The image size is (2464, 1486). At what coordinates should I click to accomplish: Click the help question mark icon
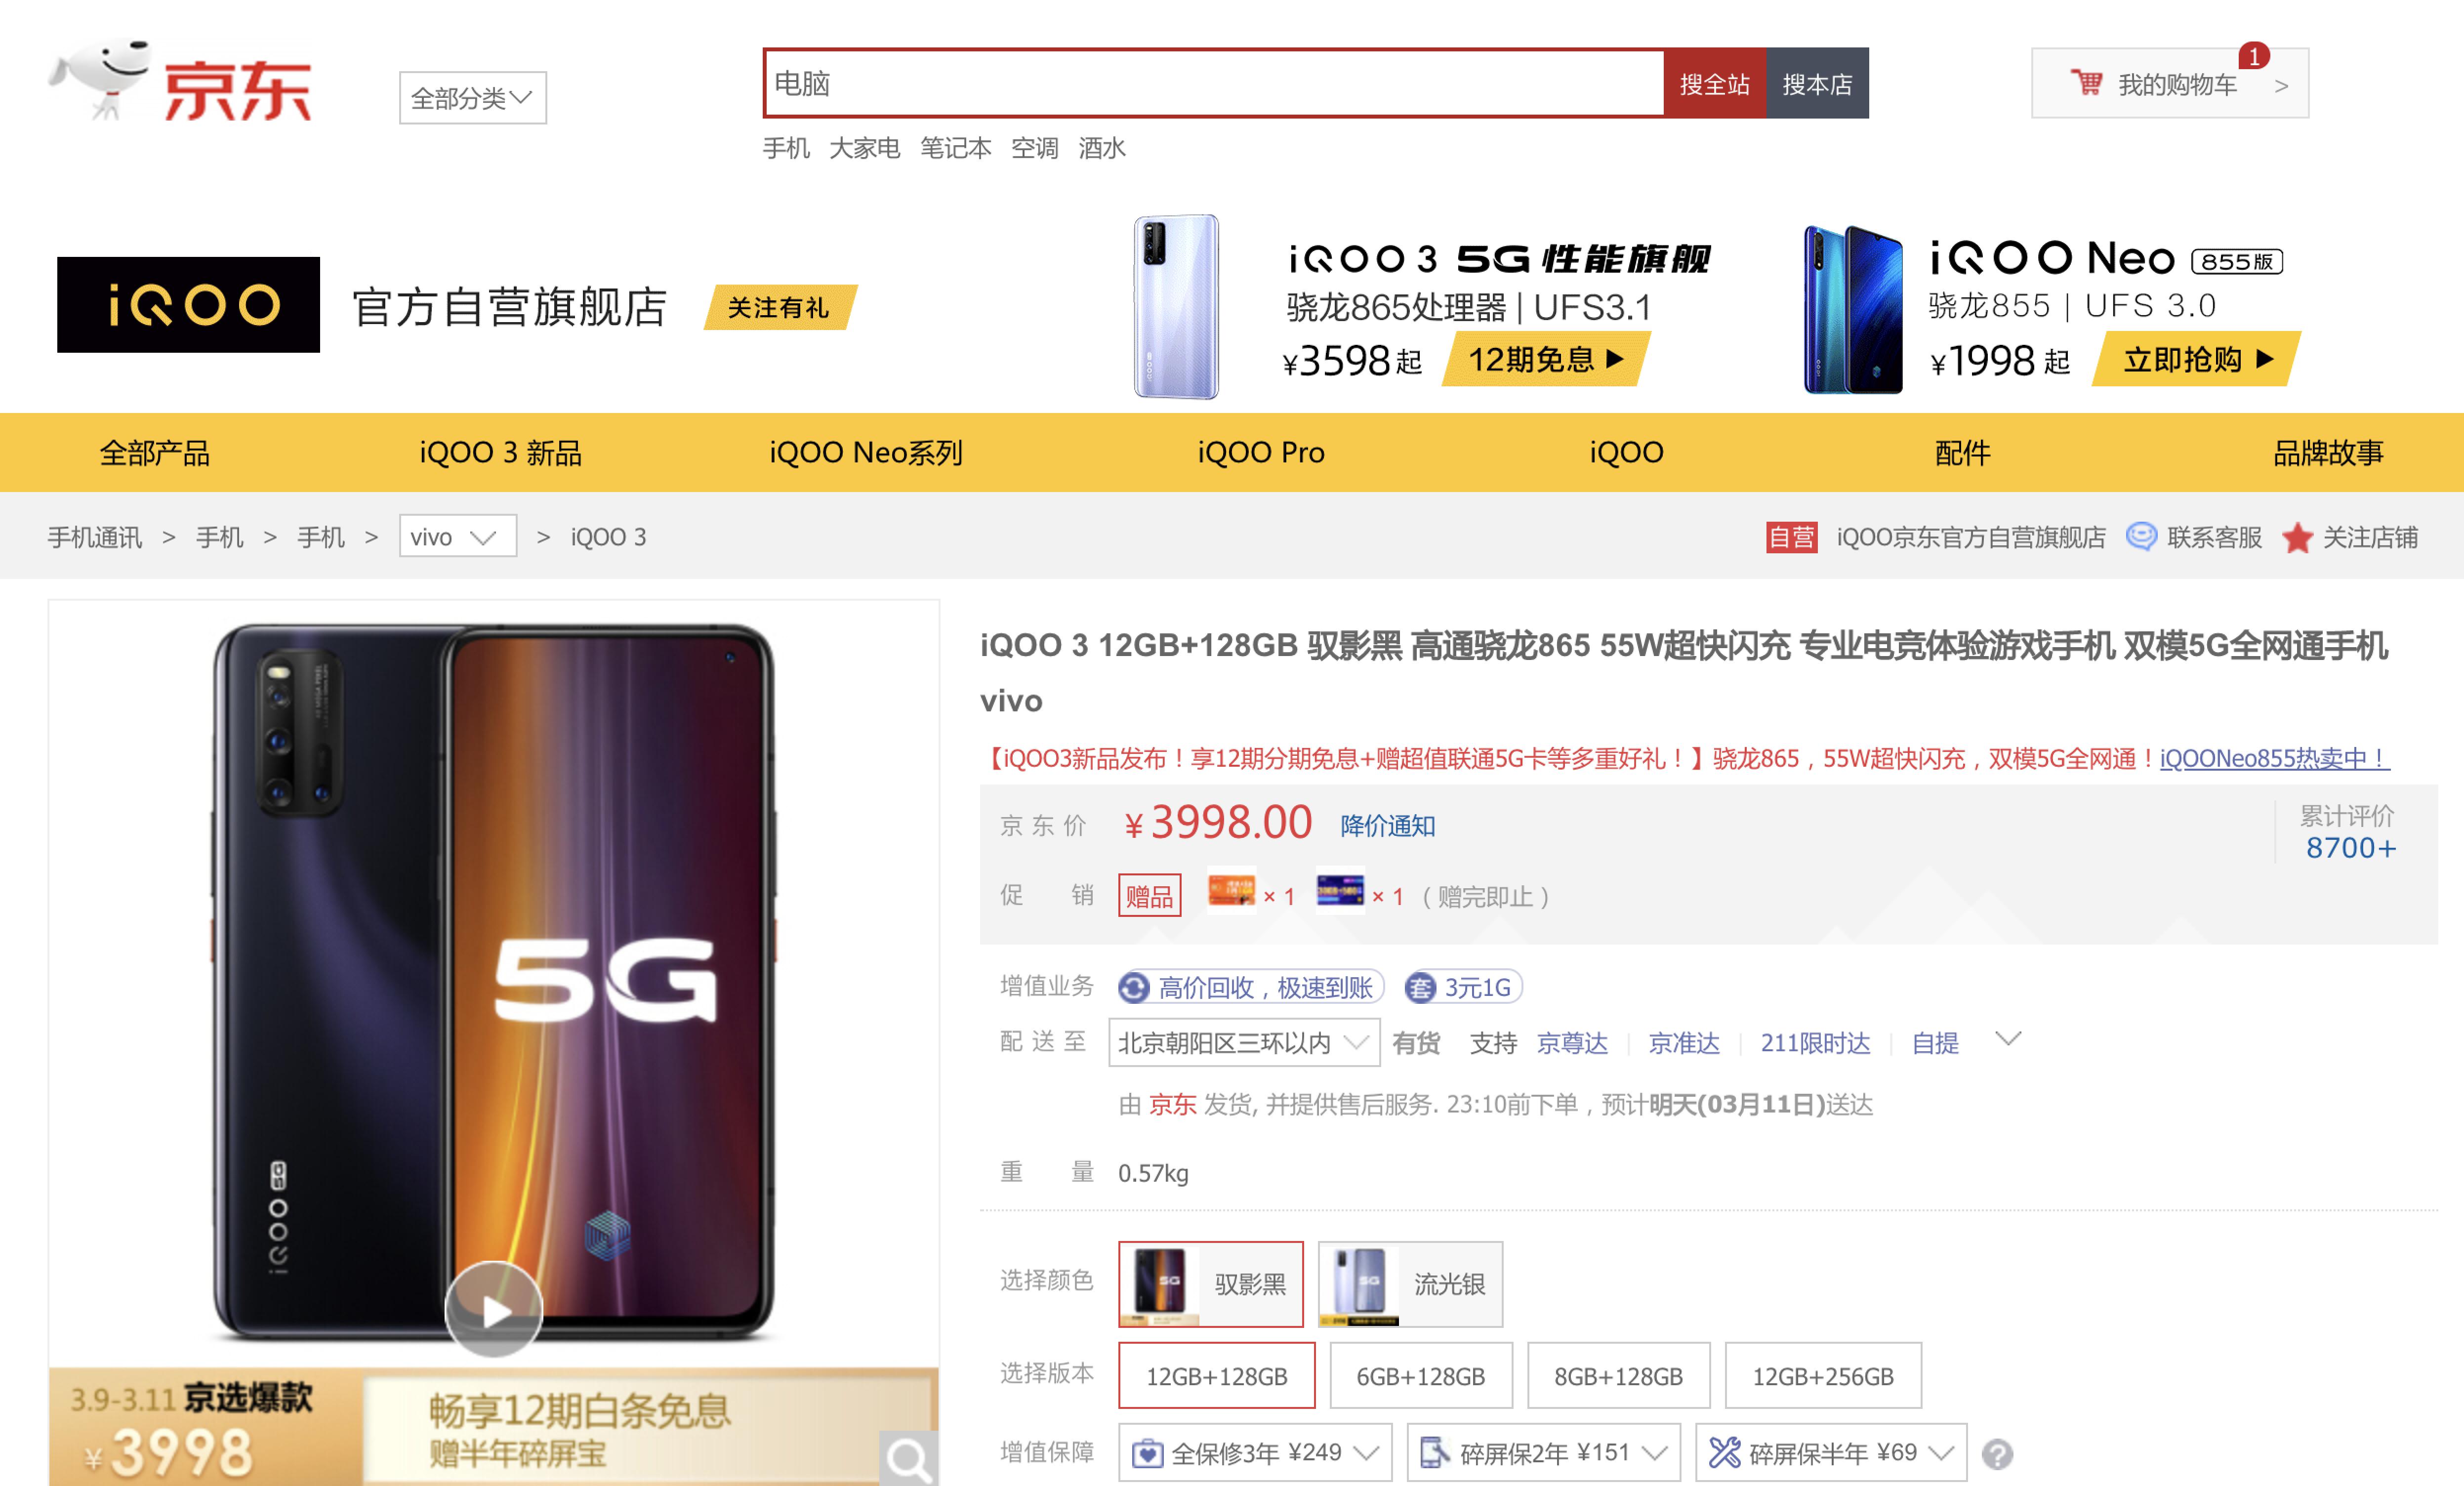(x=1998, y=1454)
